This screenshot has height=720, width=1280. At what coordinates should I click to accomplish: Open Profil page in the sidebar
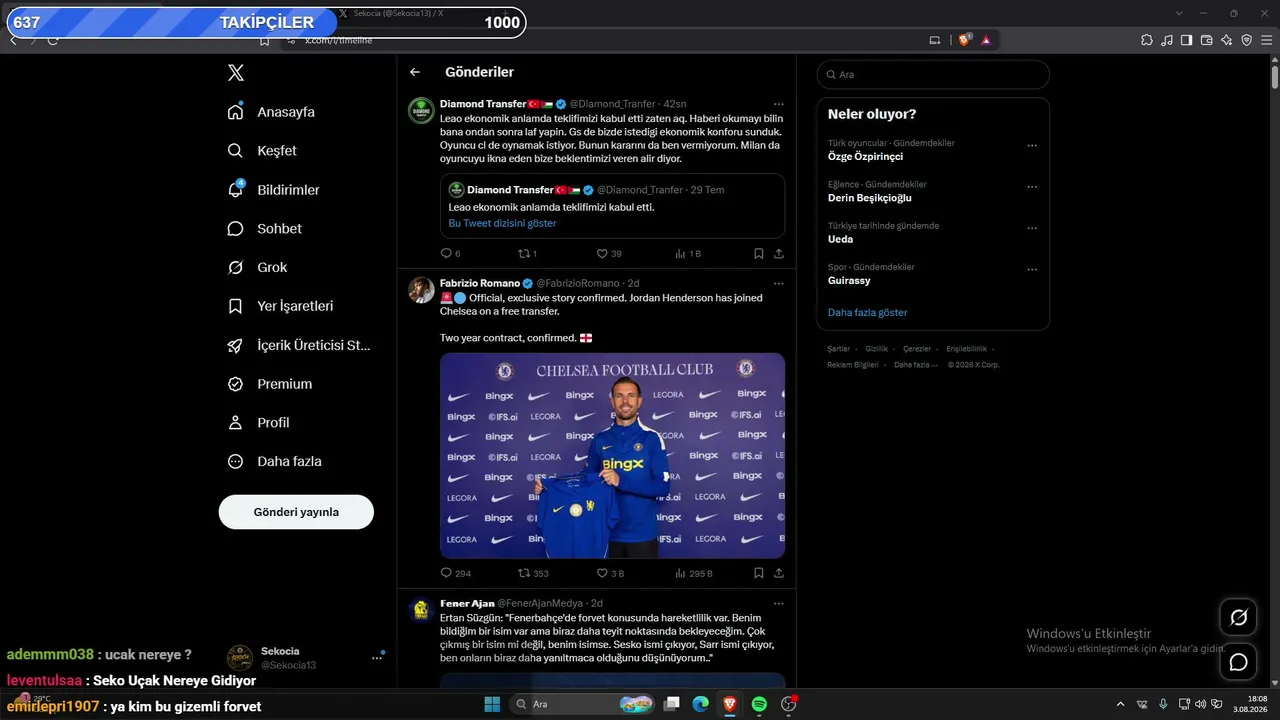click(258, 423)
